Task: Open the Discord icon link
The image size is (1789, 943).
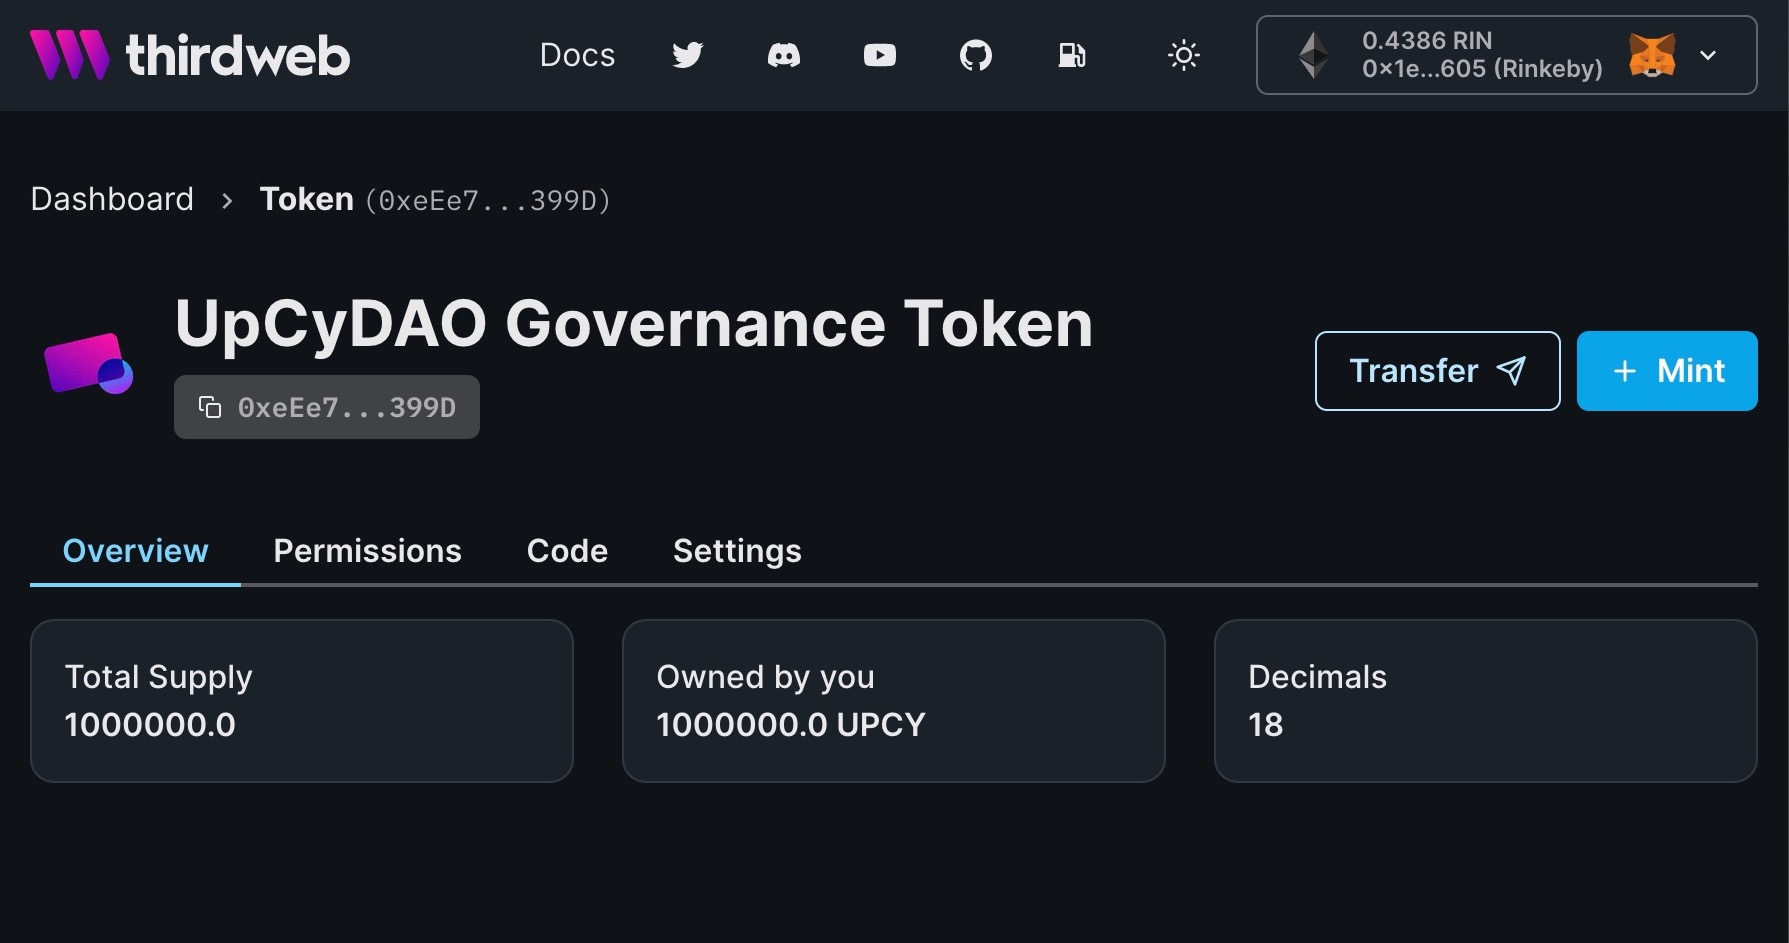Action: 783,55
